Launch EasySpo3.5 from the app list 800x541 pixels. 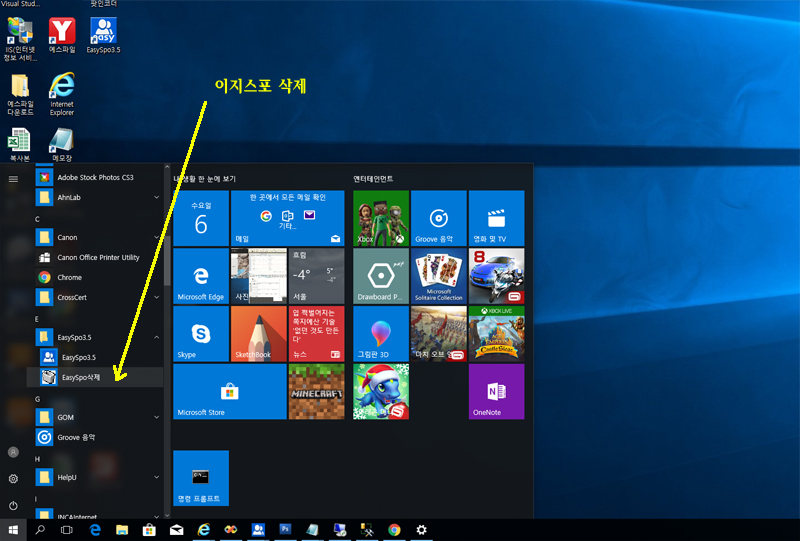95,357
